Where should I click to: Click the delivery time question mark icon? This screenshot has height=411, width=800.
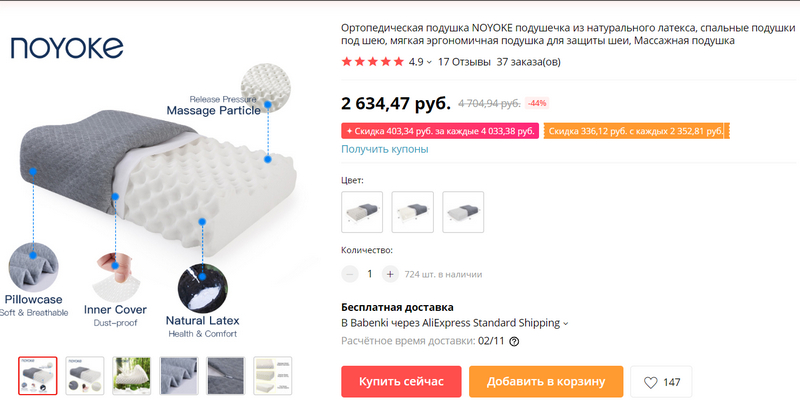pos(514,342)
